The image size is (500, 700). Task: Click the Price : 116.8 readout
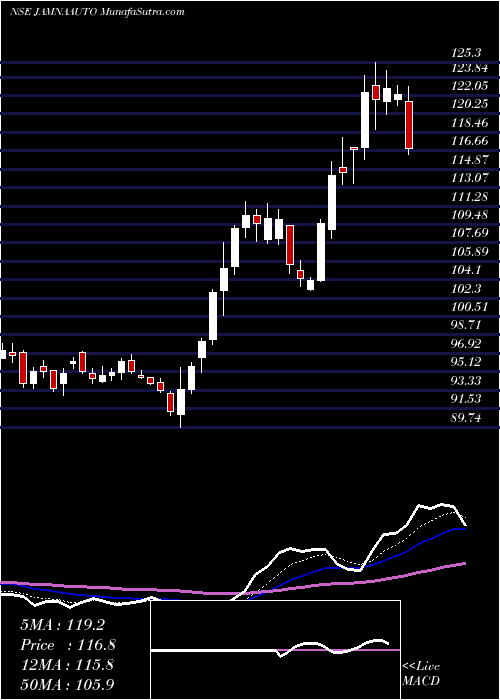click(68, 645)
